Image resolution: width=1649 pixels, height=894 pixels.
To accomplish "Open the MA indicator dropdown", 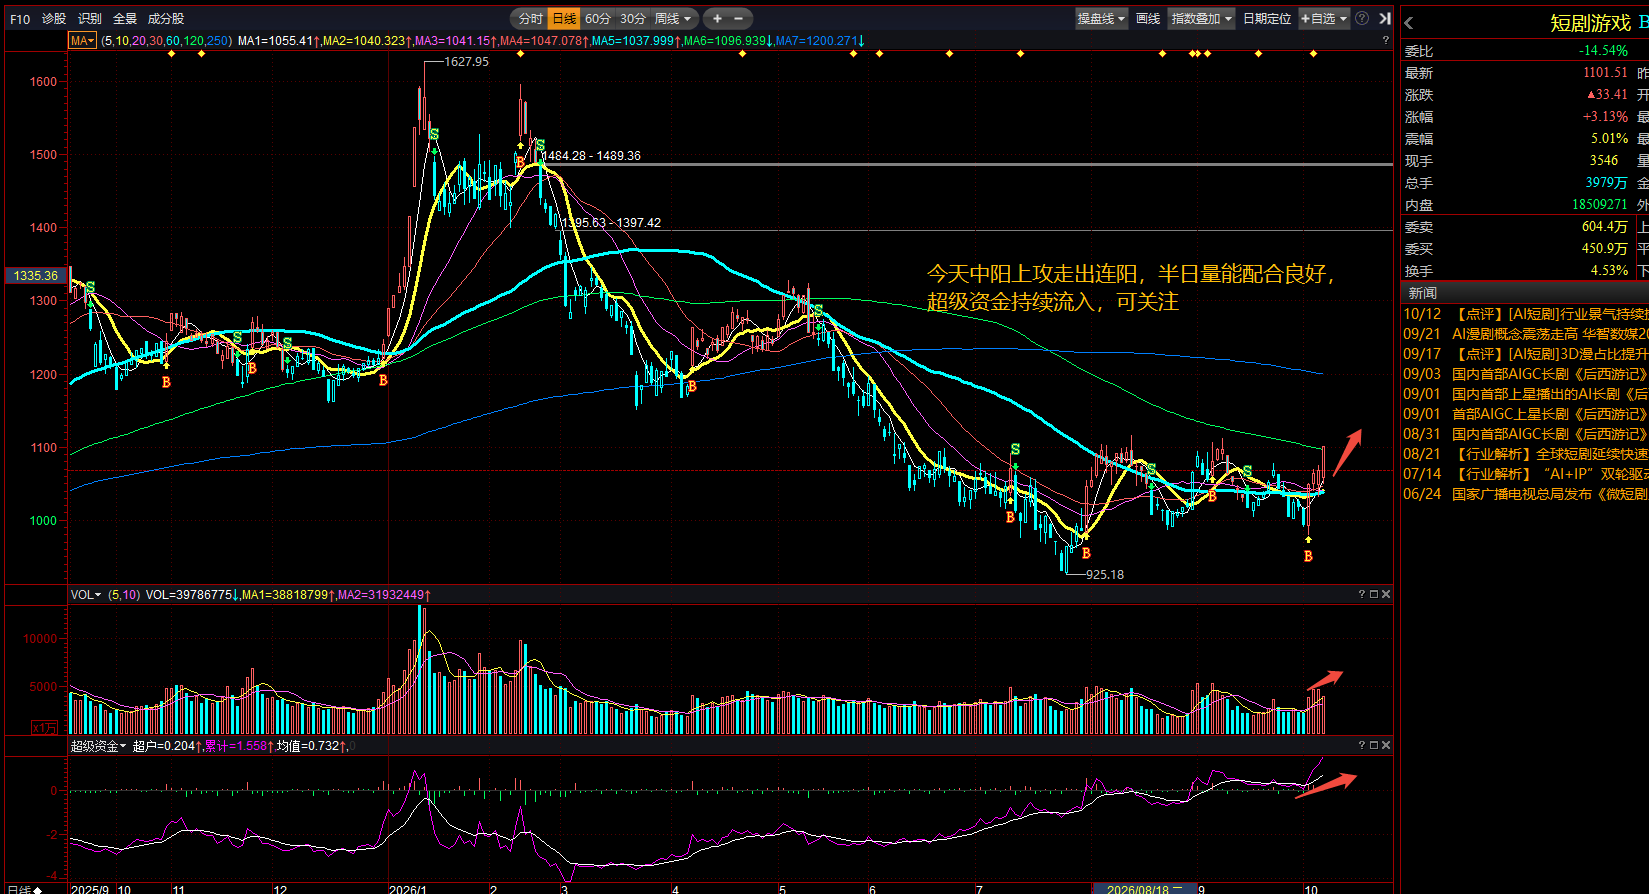I will 82,40.
